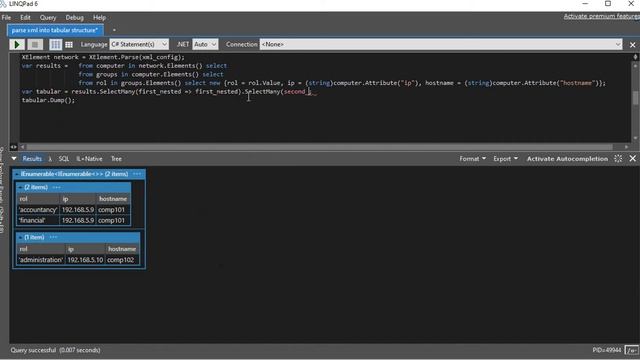Click 'rol' column header in (2 items) table
The height and width of the screenshot is (360, 640).
click(38, 199)
